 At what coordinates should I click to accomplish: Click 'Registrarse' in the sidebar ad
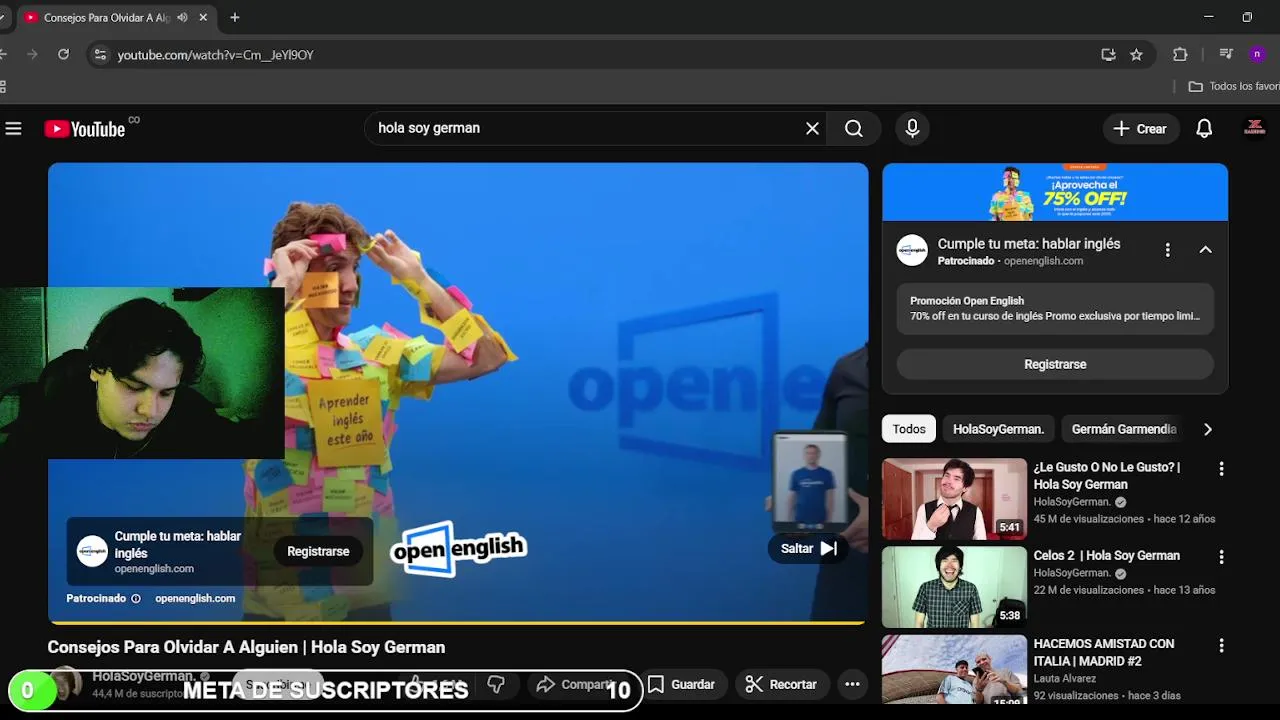pos(1055,364)
